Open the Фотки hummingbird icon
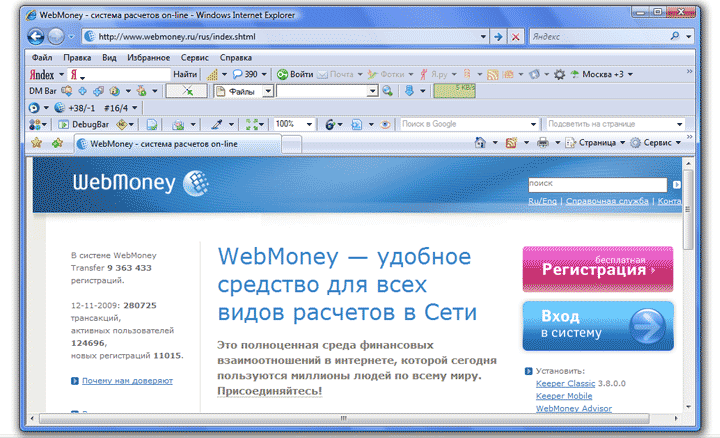This screenshot has width=720, height=438. [x=372, y=74]
